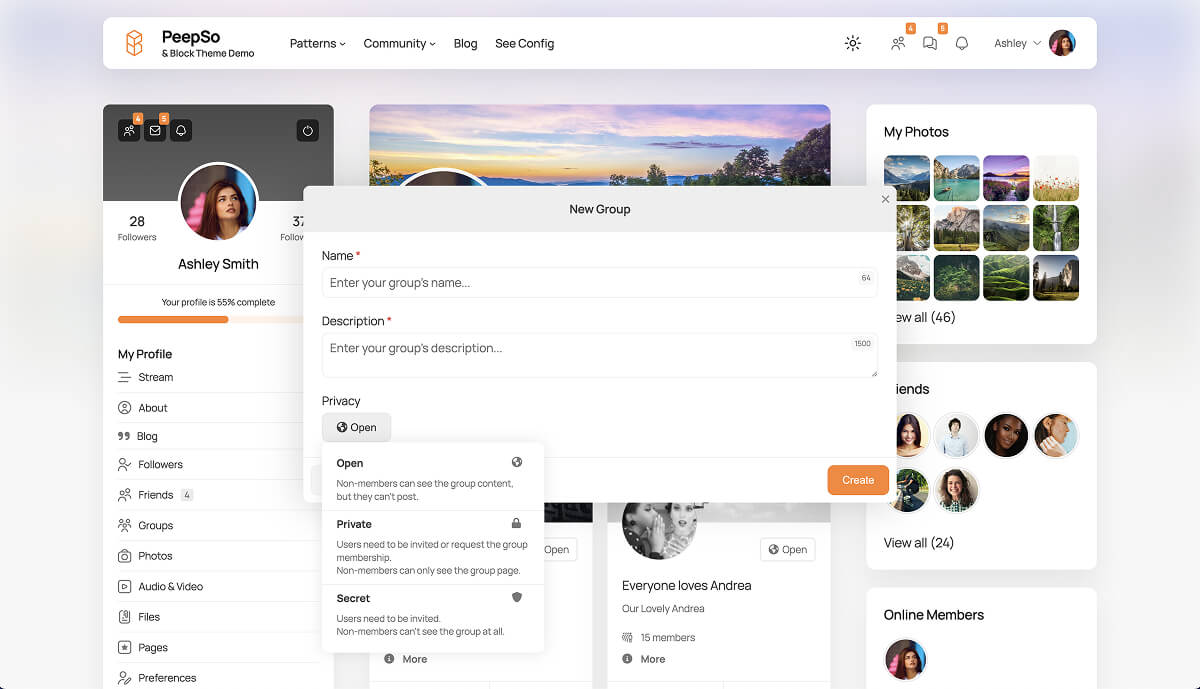The height and width of the screenshot is (689, 1200).
Task: Click the My Photos widget heading
Action: [x=916, y=131]
